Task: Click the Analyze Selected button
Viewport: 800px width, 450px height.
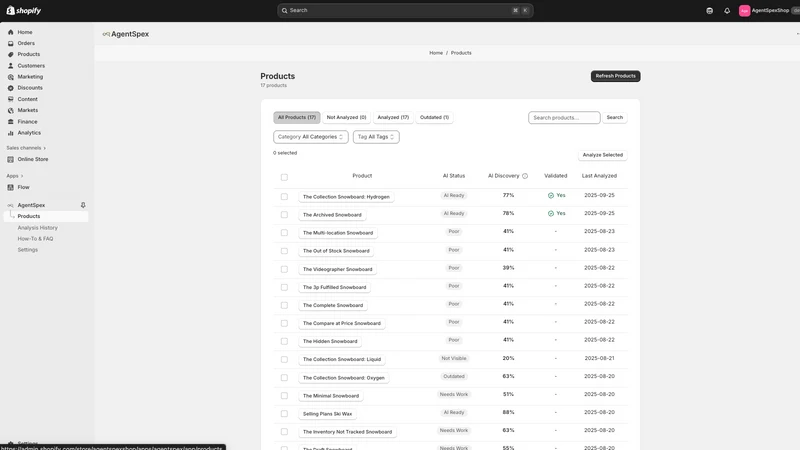Action: [603, 155]
